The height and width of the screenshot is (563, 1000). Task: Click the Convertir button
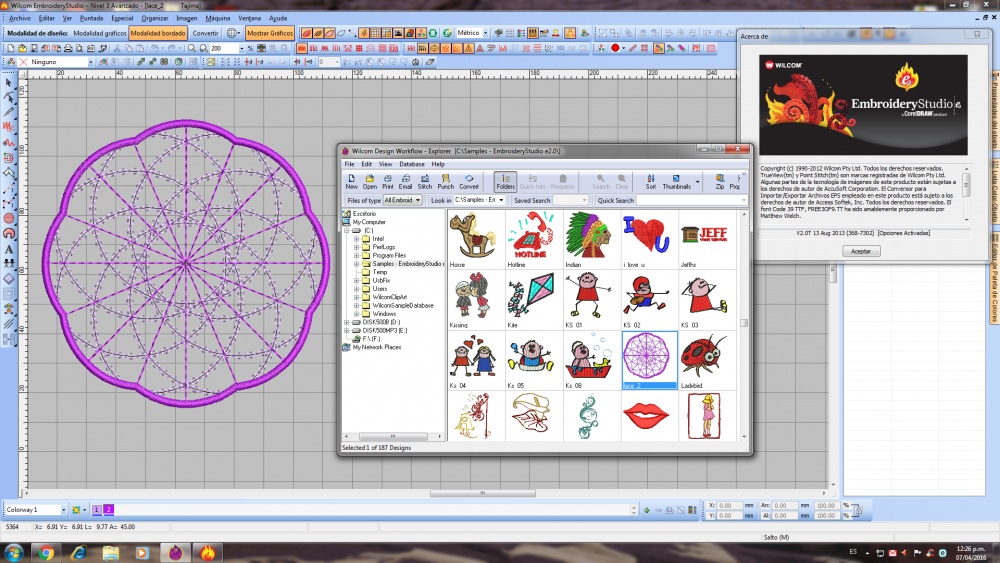(x=205, y=33)
